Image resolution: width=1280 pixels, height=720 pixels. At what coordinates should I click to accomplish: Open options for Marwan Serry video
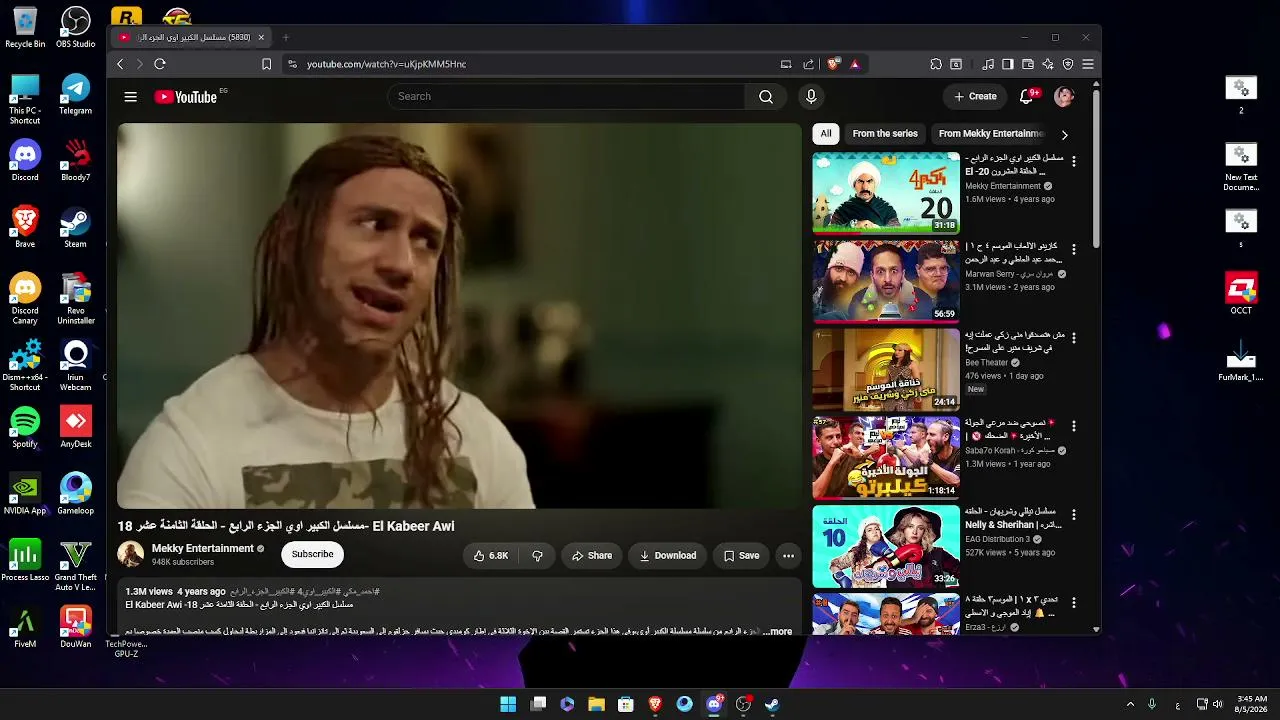(x=1074, y=249)
